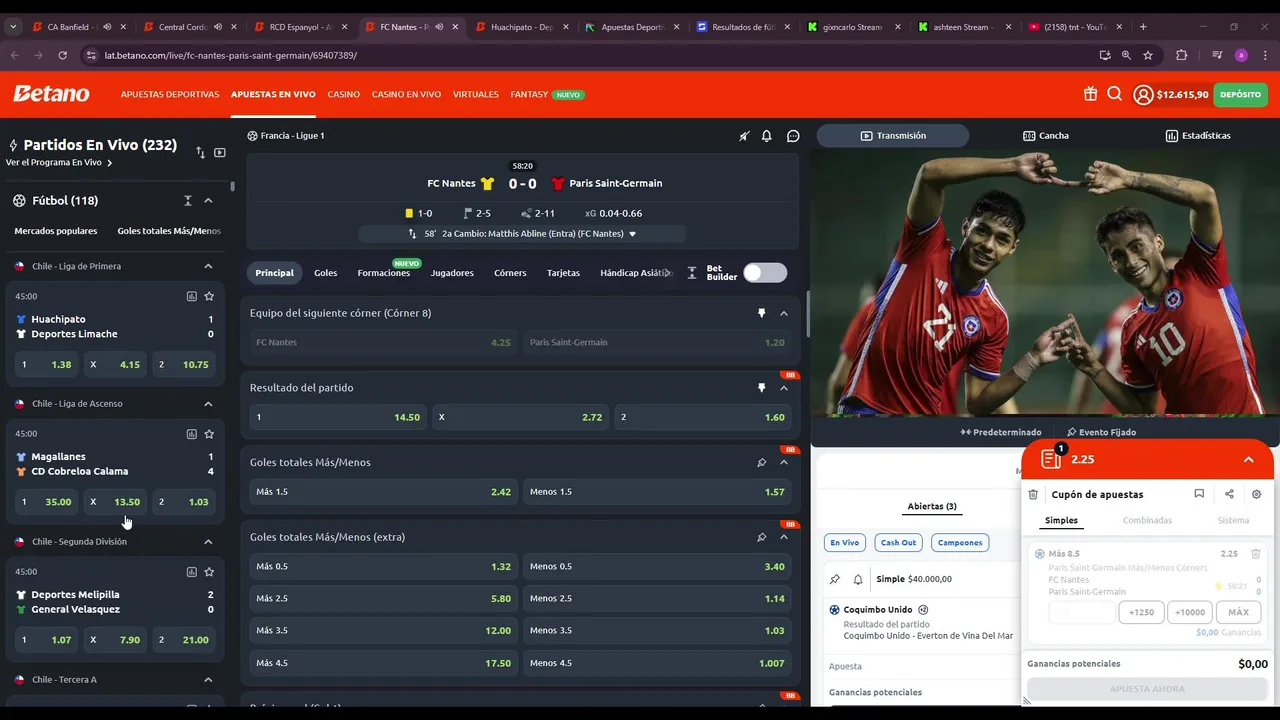
Task: Open Ver el Programa En Vivo link
Action: pyautogui.click(x=58, y=162)
